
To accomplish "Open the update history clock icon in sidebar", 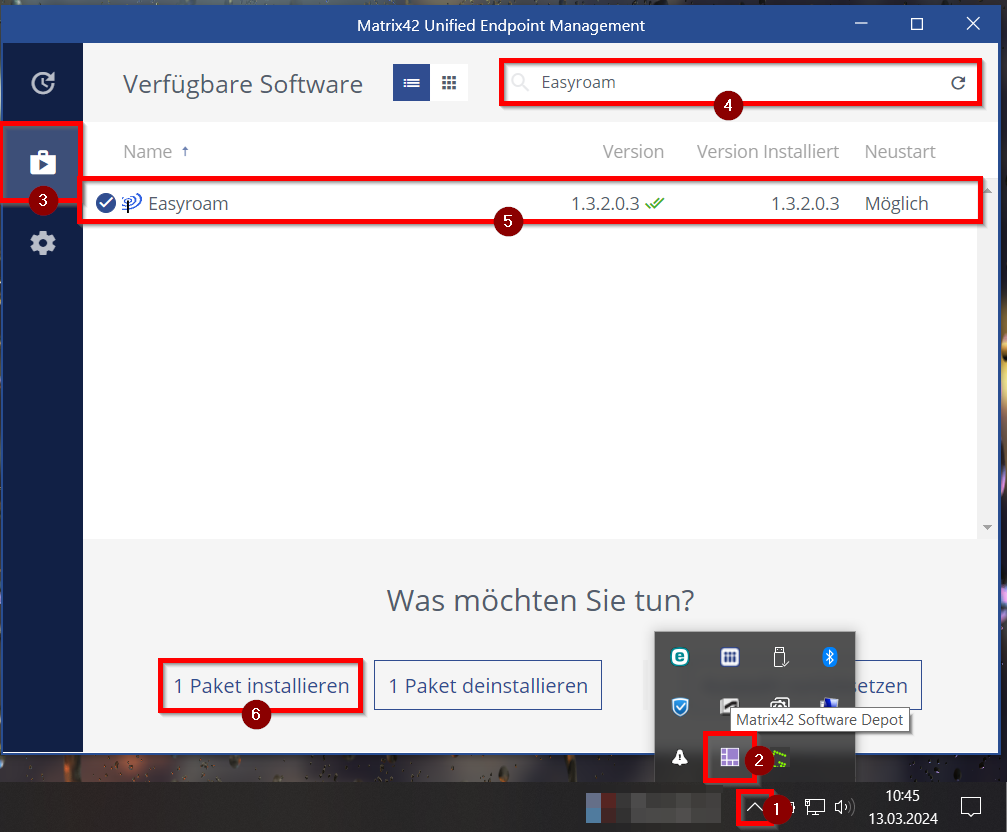I will [x=43, y=83].
